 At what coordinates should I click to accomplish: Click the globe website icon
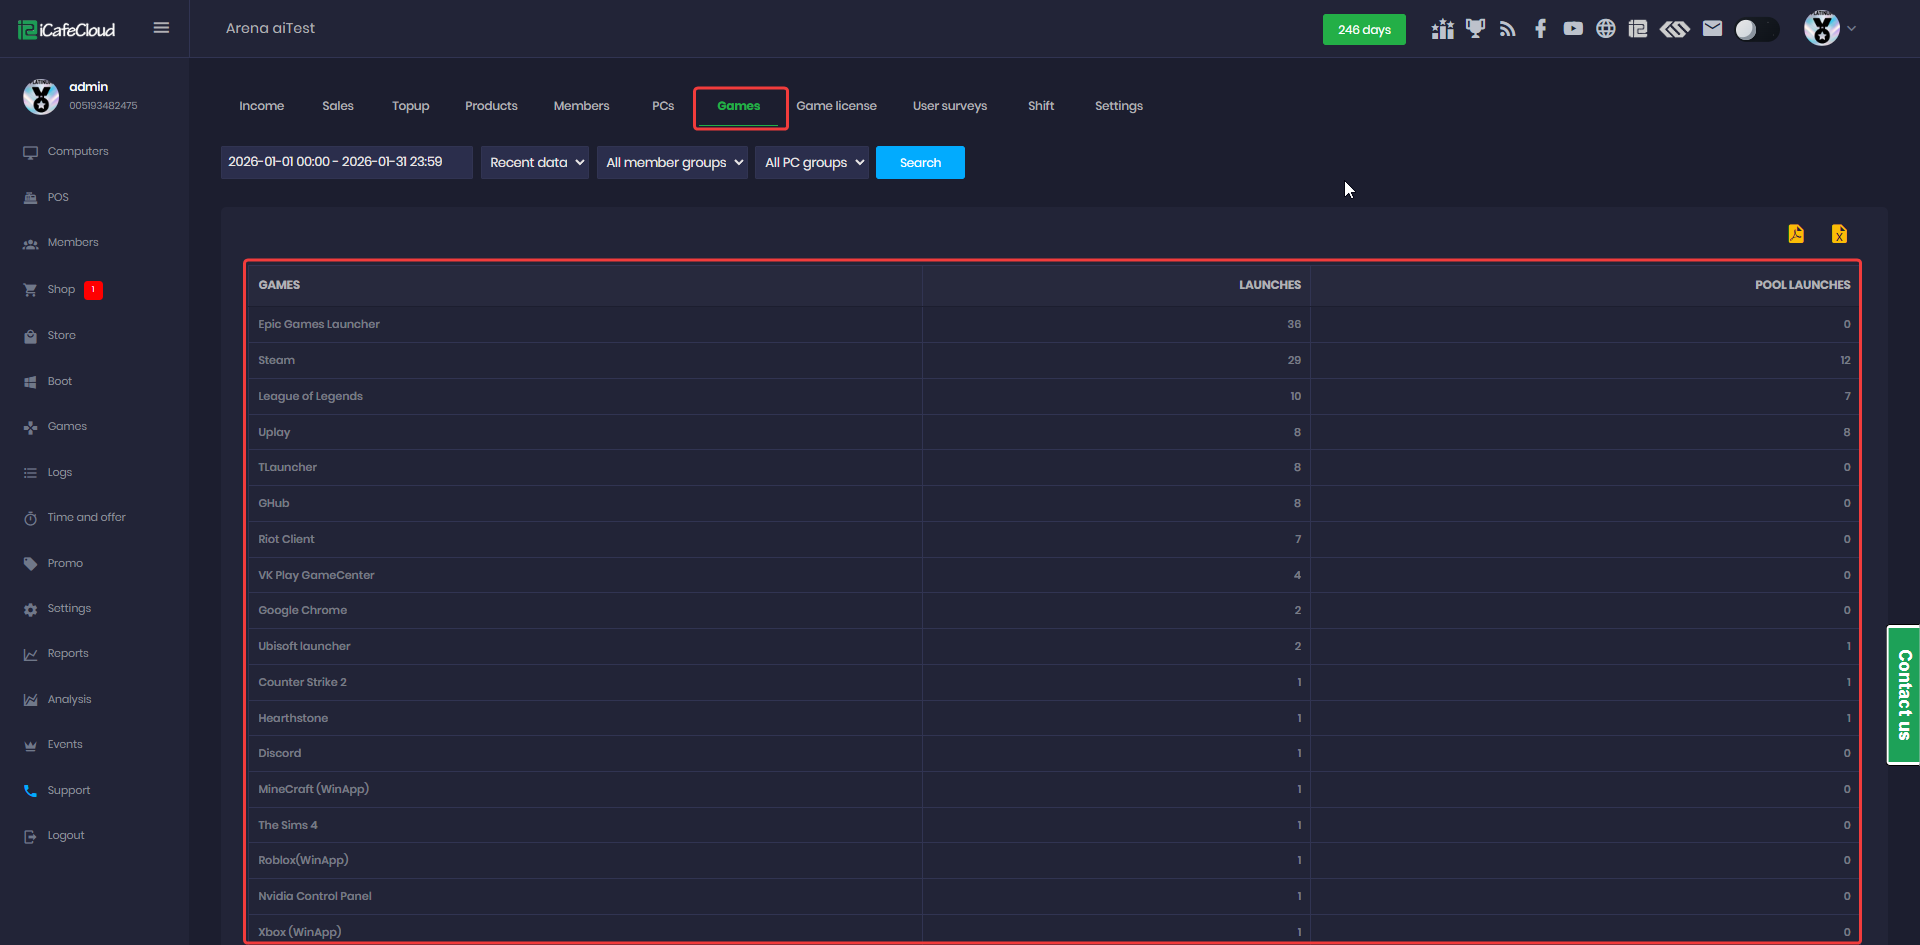[1605, 29]
